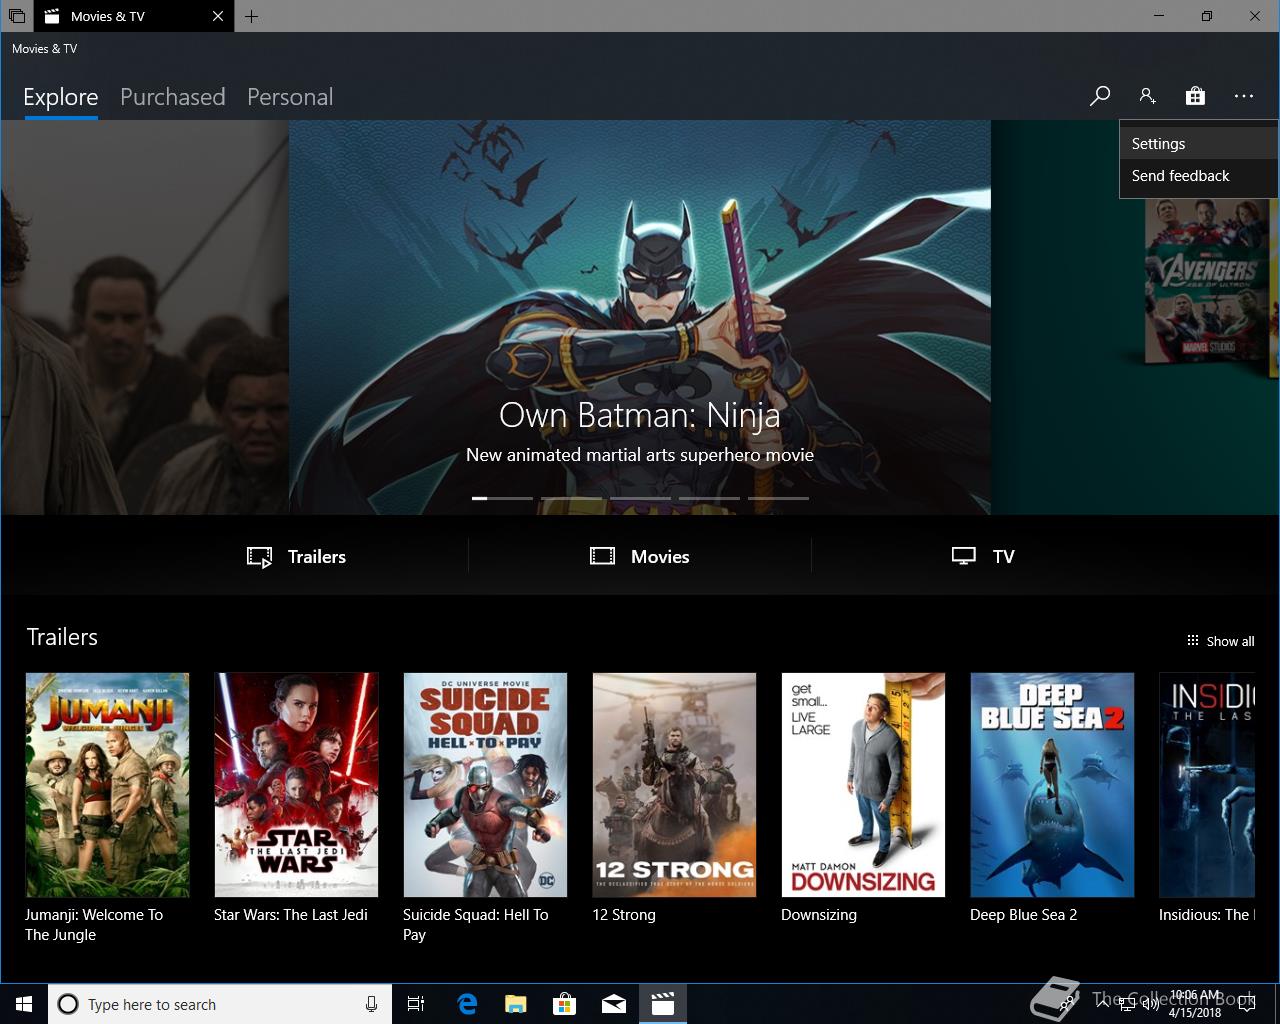Choose Send feedback from the menu
1280x1024 pixels.
1198,176
